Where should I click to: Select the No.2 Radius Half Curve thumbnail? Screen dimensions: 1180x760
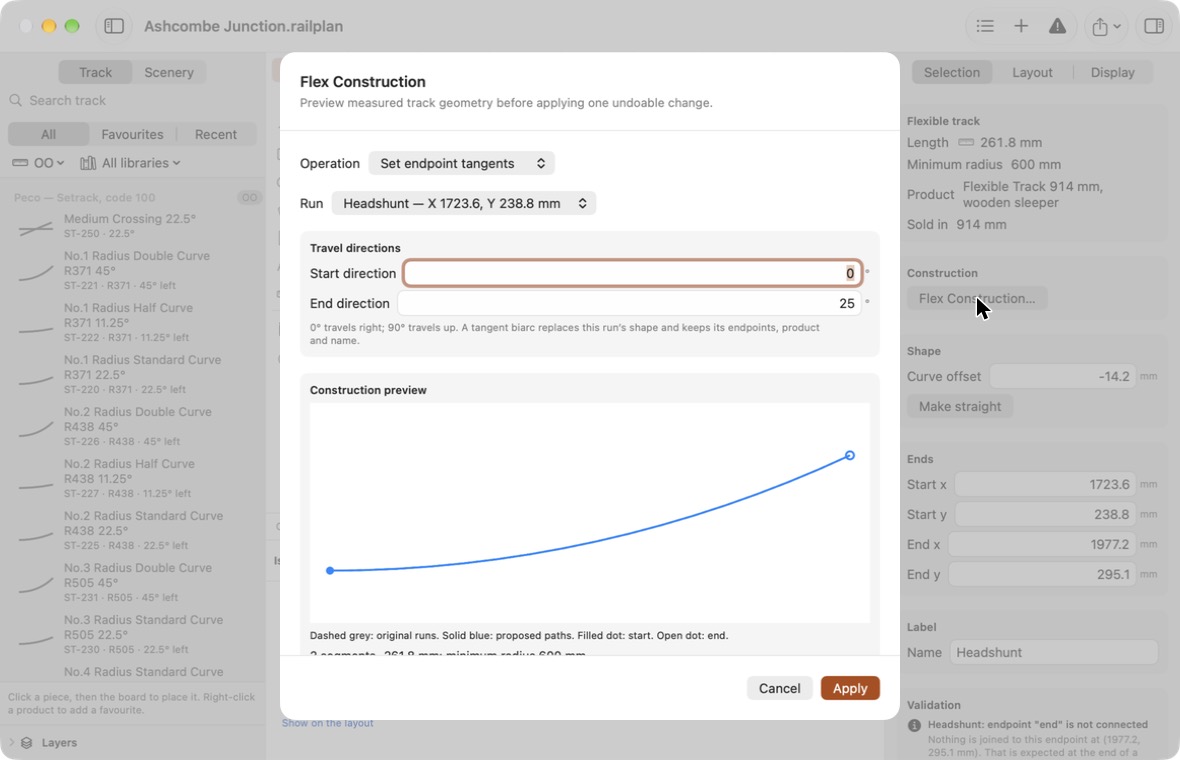pos(35,479)
